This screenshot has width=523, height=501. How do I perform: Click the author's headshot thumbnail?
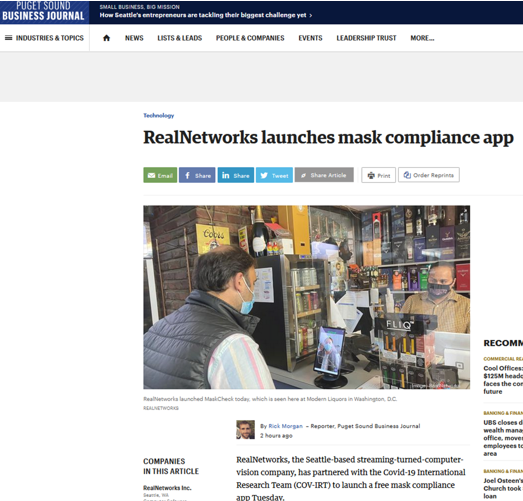(x=245, y=430)
